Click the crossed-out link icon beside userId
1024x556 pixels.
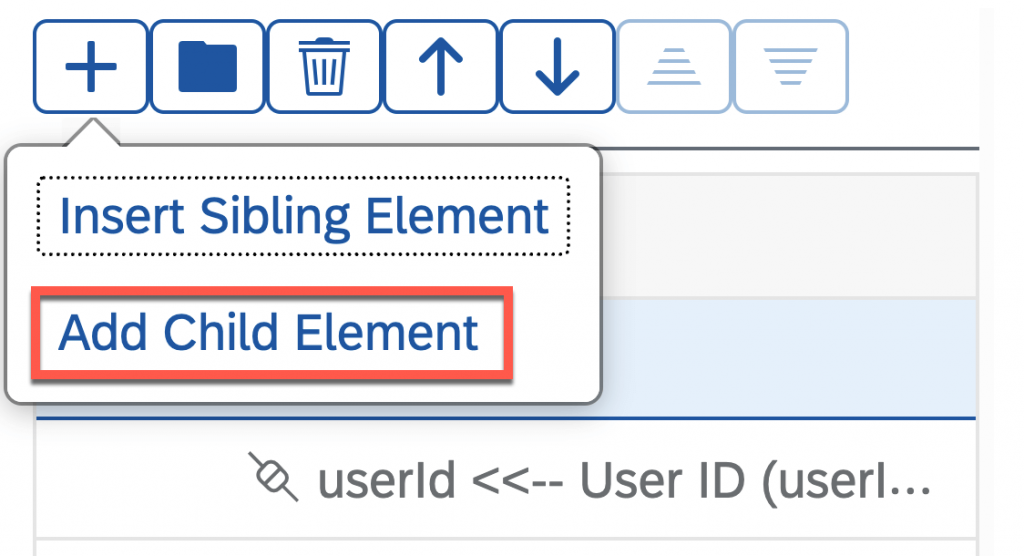tap(273, 477)
